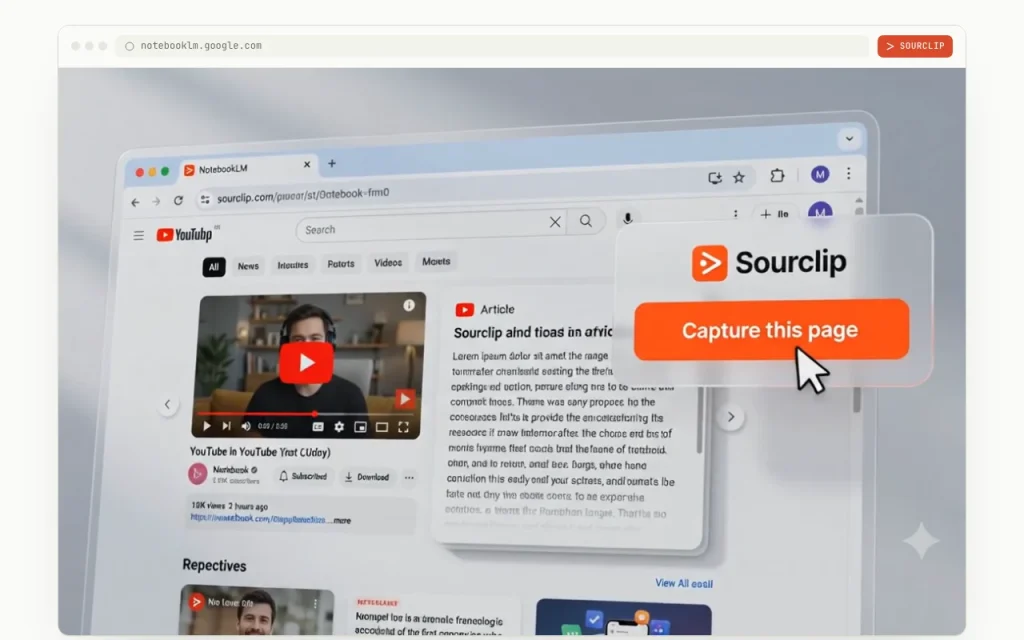Reload the page with the refresh icon
Screen dimensions: 1024x640
pos(178,200)
